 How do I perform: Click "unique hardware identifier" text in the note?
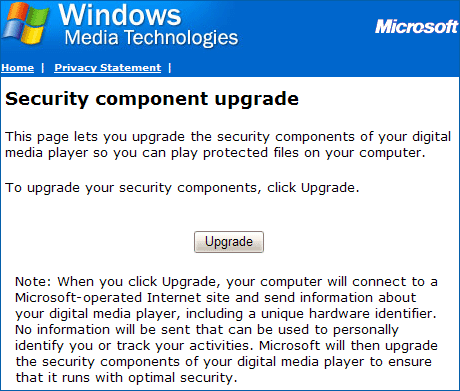click(348, 314)
